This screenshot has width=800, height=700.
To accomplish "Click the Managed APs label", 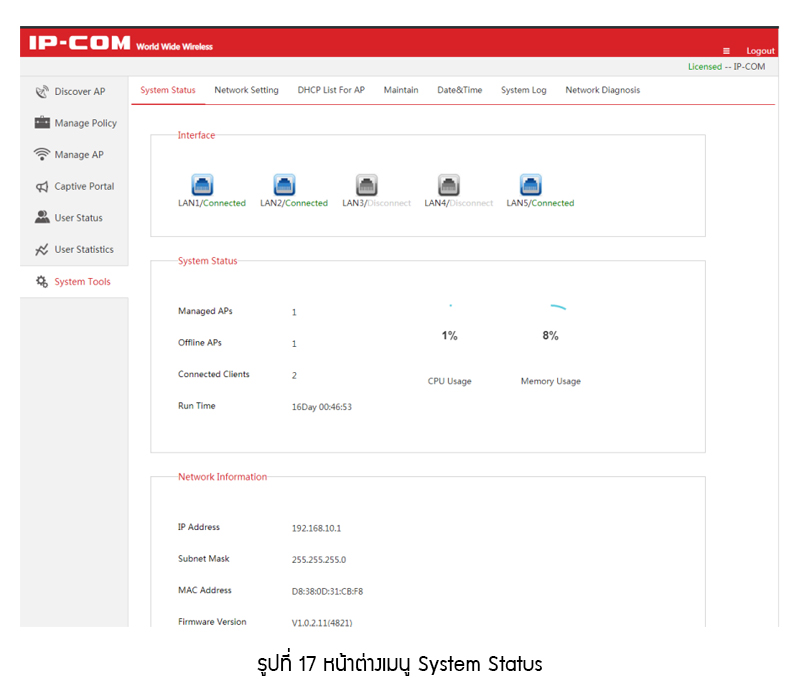I will 205,311.
